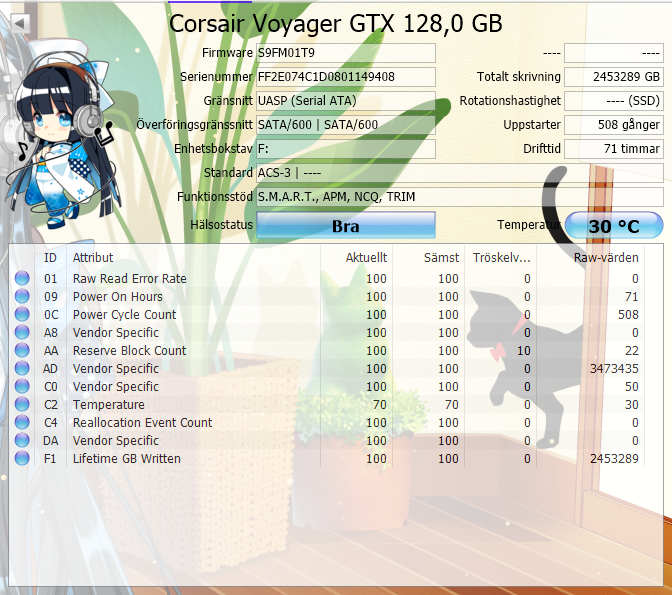This screenshot has width=672, height=595.
Task: Select the Temperature attribute name in table
Action: pyautogui.click(x=109, y=405)
